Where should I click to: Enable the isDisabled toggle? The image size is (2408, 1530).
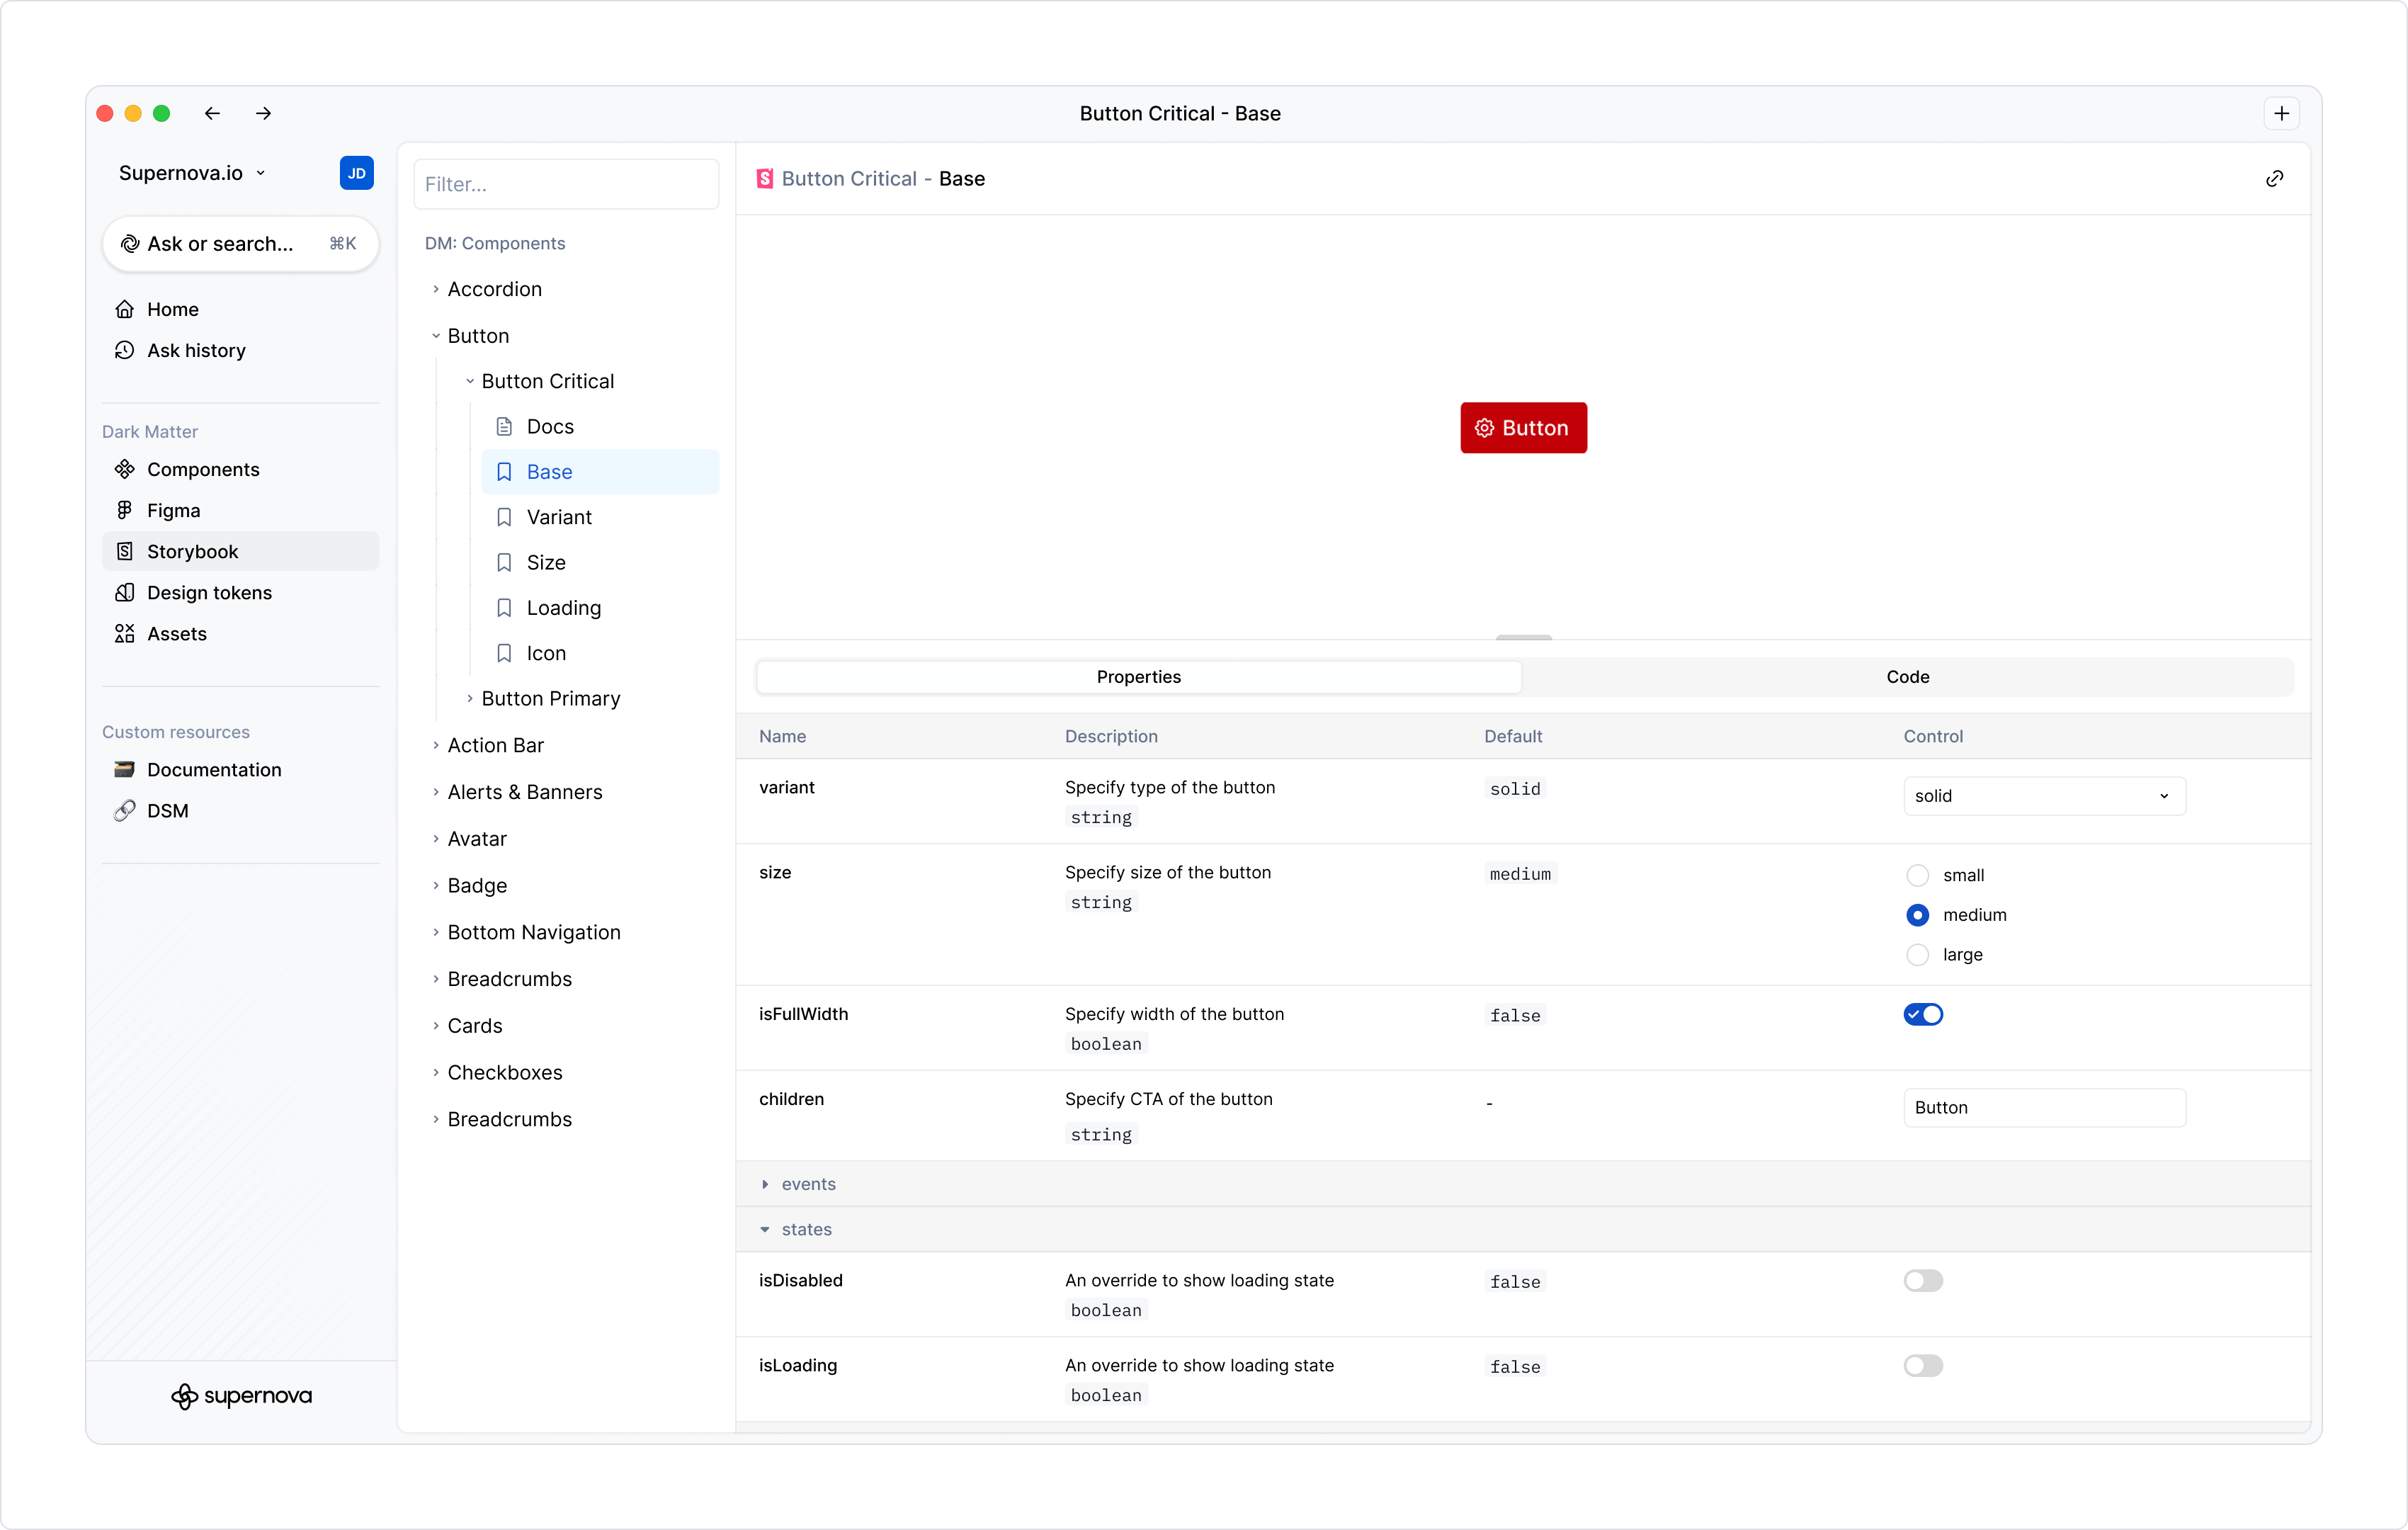[1922, 1280]
